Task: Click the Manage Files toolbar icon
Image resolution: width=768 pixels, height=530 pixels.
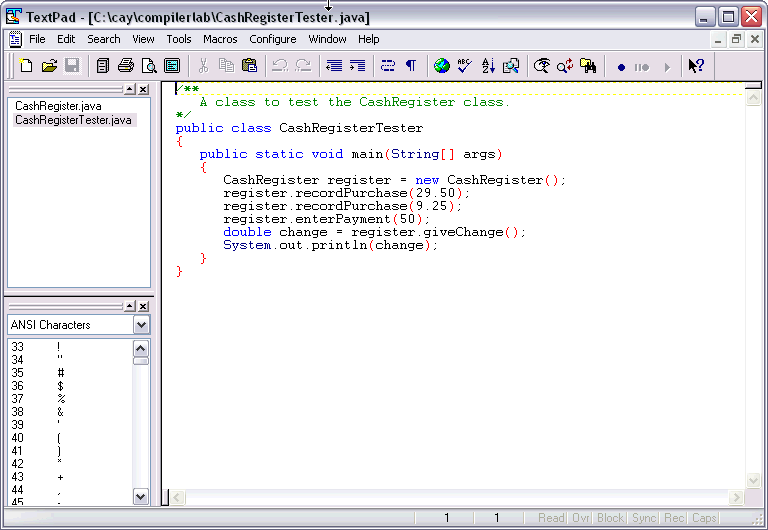Action: click(x=102, y=66)
